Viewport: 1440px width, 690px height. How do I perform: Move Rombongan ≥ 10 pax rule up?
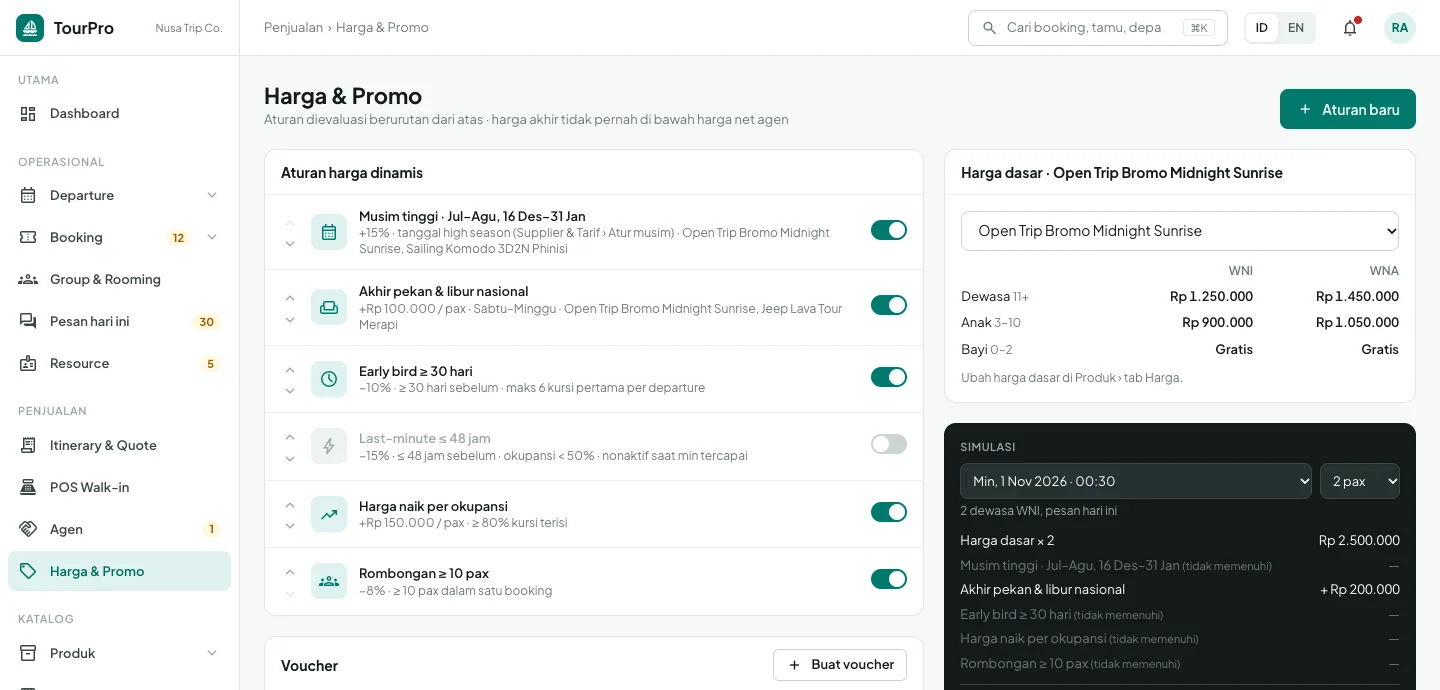click(290, 571)
